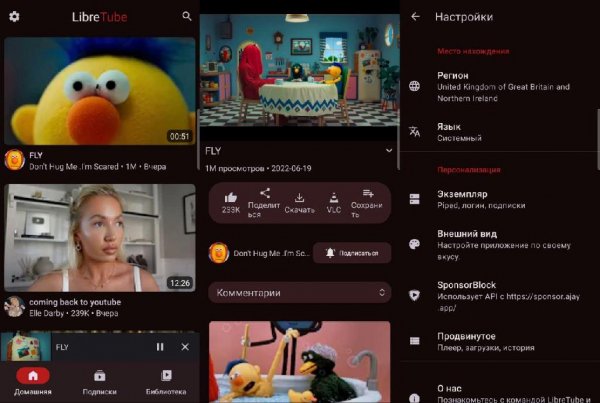Click the shield icon beside SponsorBlock
The width and height of the screenshot is (600, 403).
coord(414,295)
